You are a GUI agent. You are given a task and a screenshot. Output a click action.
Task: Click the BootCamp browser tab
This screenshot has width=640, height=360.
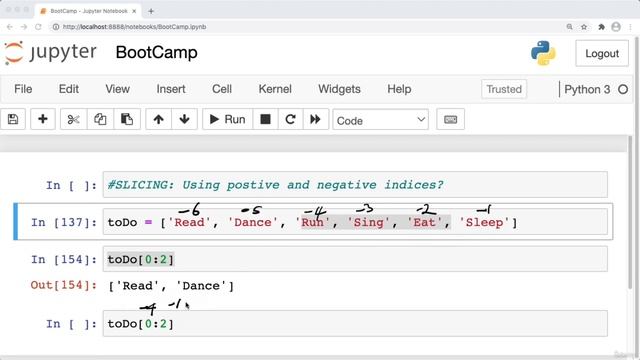click(88, 11)
